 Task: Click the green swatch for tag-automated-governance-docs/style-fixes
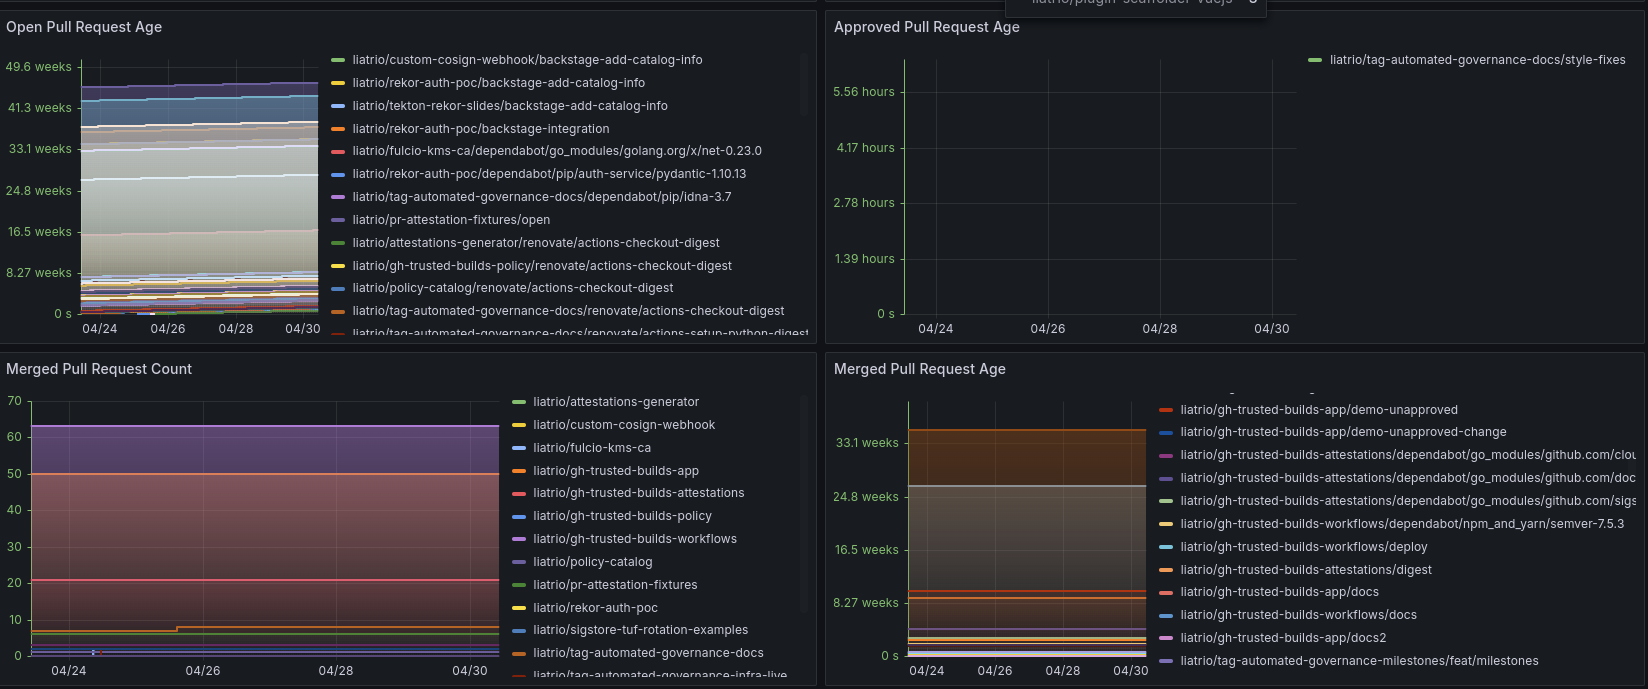[x=1315, y=60]
